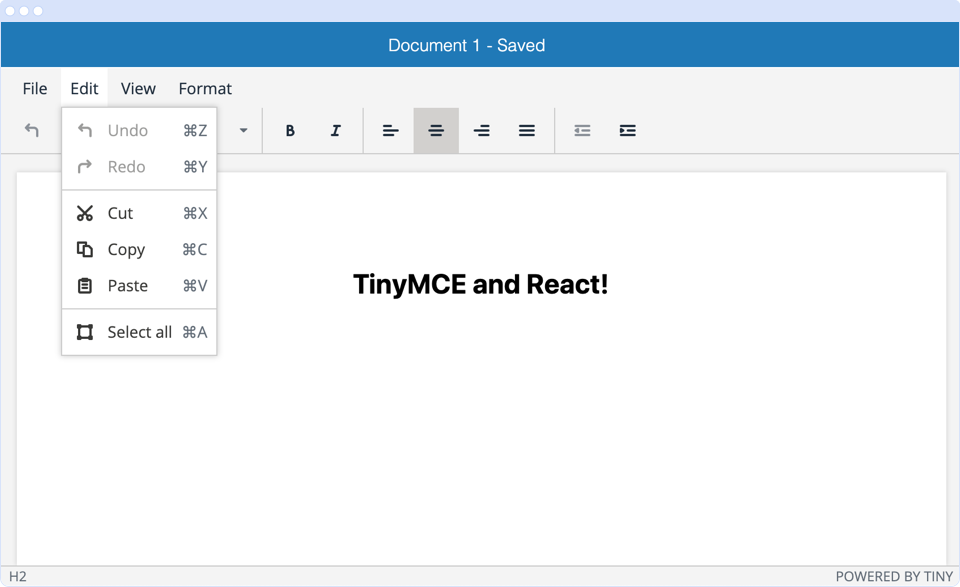Open the format dropdown caret in toolbar

pyautogui.click(x=243, y=130)
